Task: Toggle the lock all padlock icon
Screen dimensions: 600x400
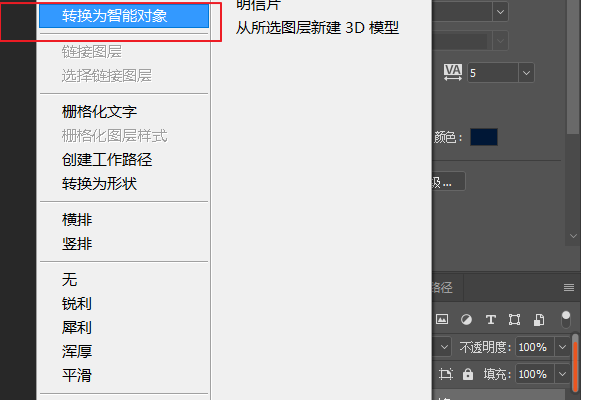Action: tap(468, 374)
